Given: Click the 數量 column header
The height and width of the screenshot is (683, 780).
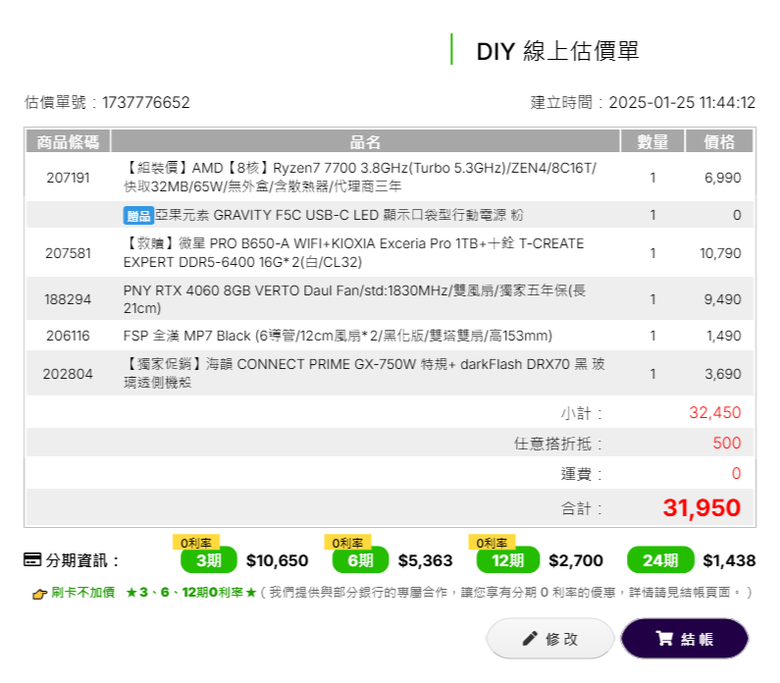Looking at the screenshot, I should pyautogui.click(x=653, y=142).
